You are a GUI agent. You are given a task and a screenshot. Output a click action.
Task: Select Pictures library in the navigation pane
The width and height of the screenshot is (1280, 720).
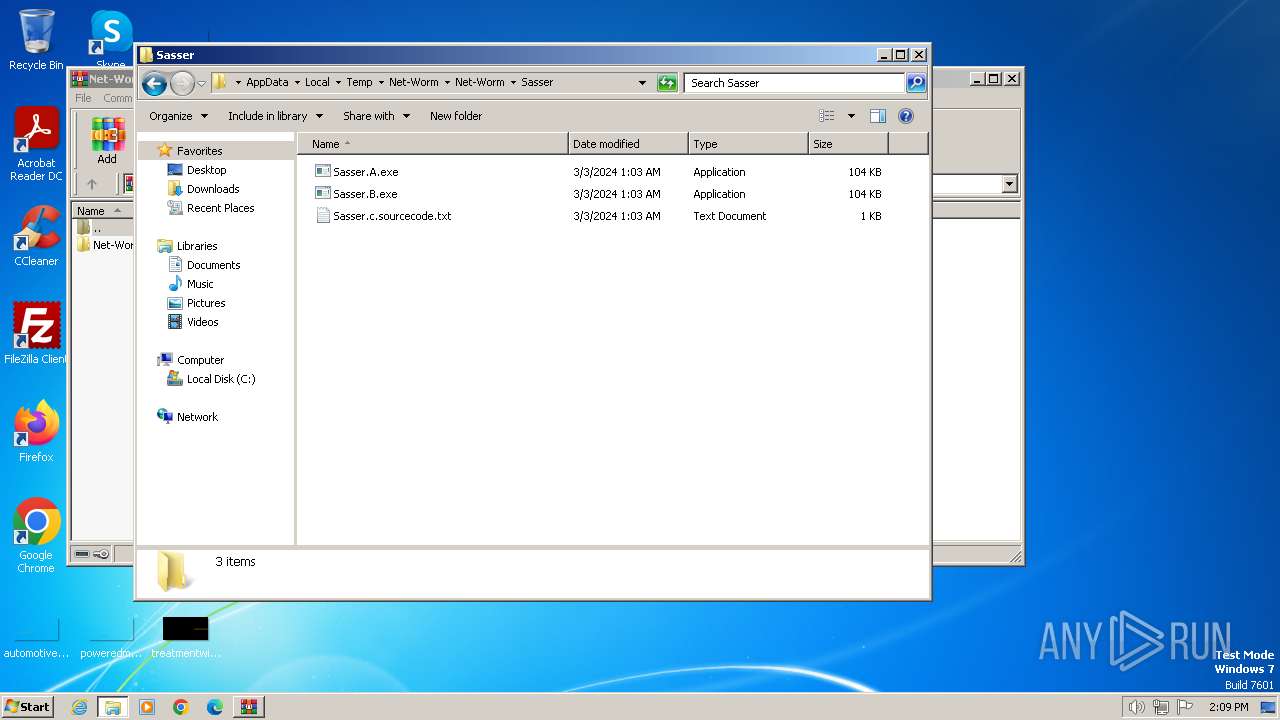tap(206, 303)
